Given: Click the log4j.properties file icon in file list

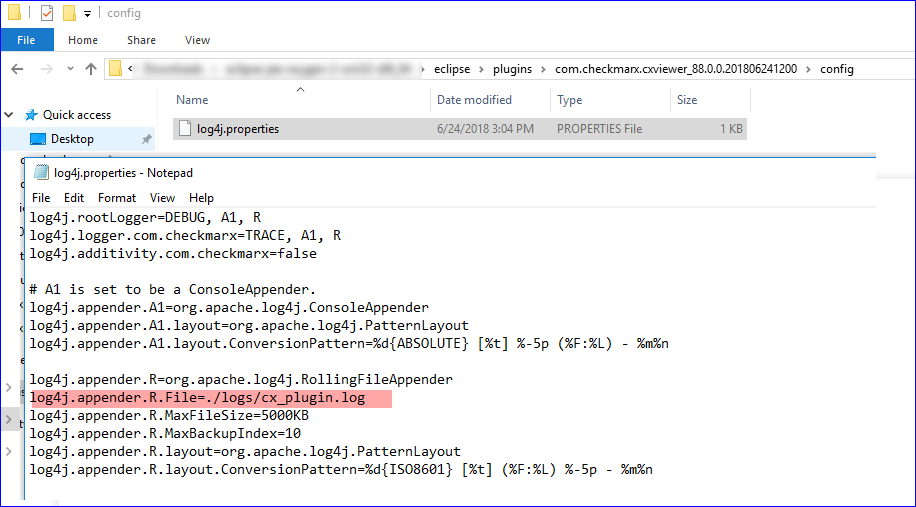Looking at the screenshot, I should 184,129.
